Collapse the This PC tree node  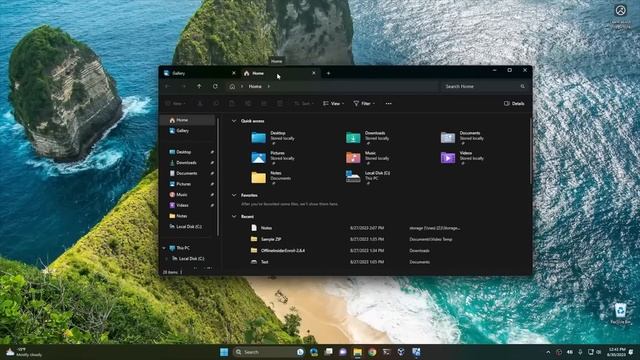(x=164, y=248)
